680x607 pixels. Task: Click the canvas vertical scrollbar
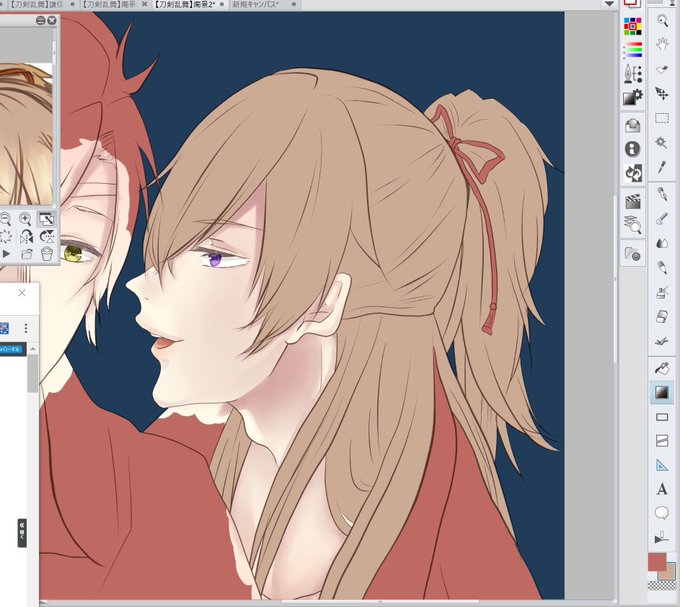pyautogui.click(x=615, y=280)
